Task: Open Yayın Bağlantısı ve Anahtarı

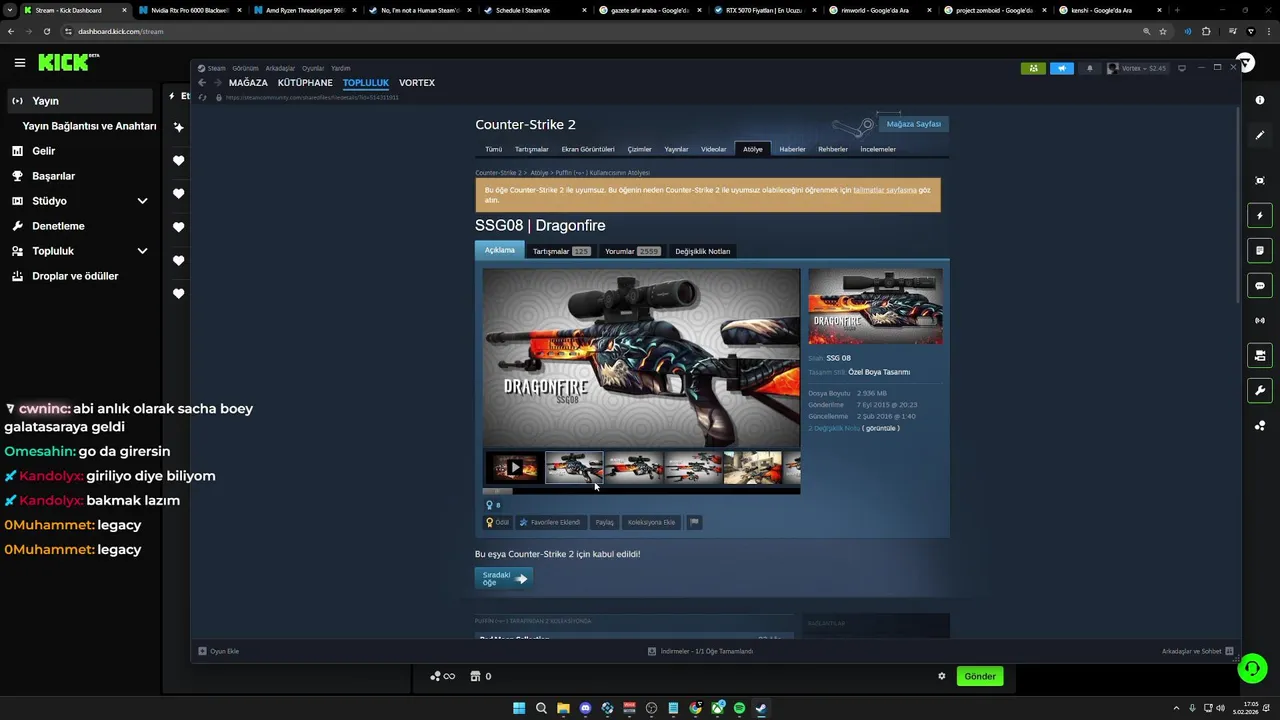Action: click(89, 126)
